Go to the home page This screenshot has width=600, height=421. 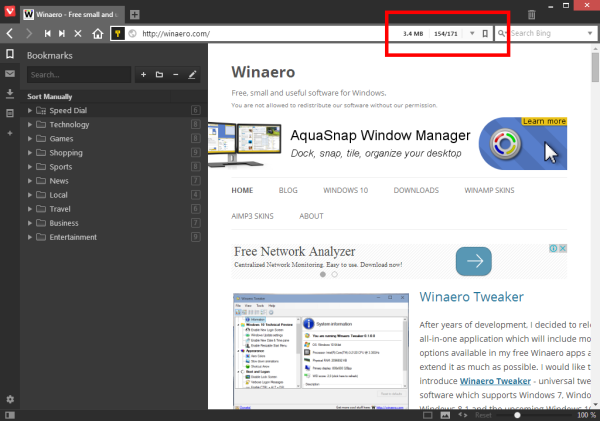click(98, 34)
